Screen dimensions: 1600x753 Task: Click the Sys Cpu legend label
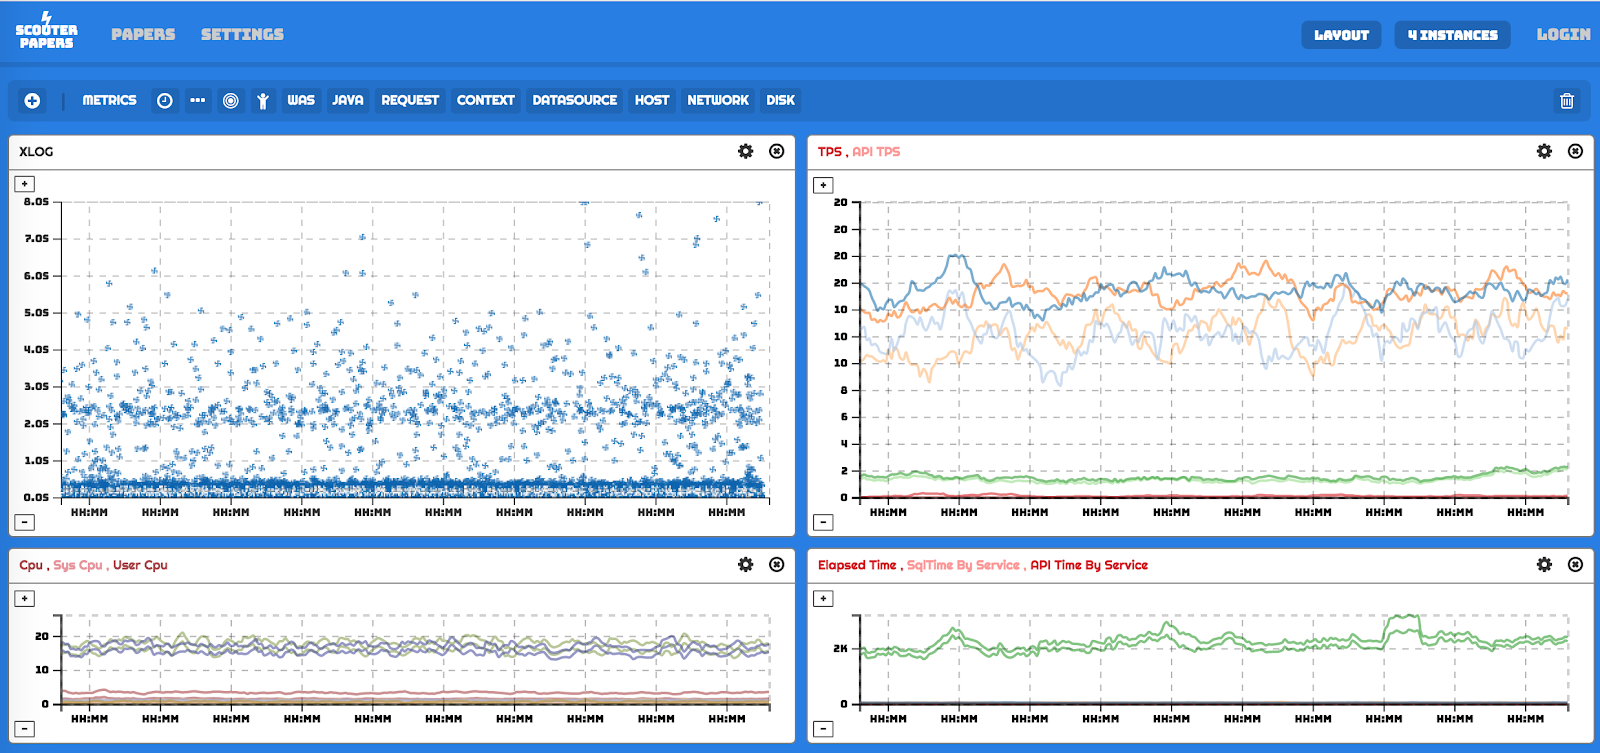pos(78,565)
